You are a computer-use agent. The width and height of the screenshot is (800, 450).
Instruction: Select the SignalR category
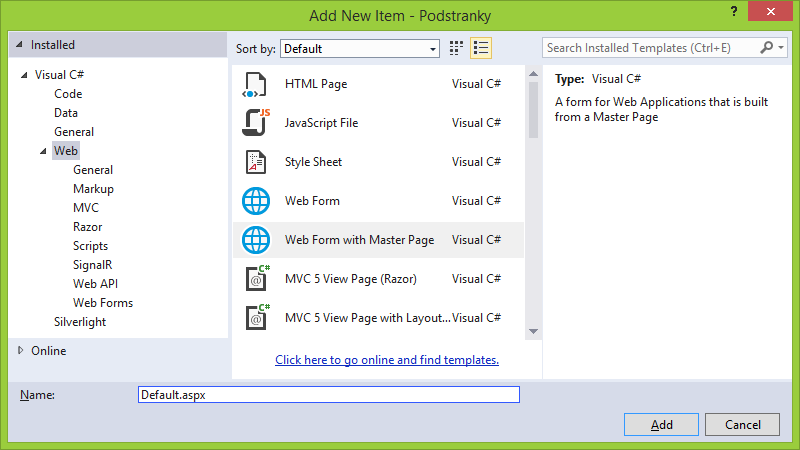(x=92, y=265)
